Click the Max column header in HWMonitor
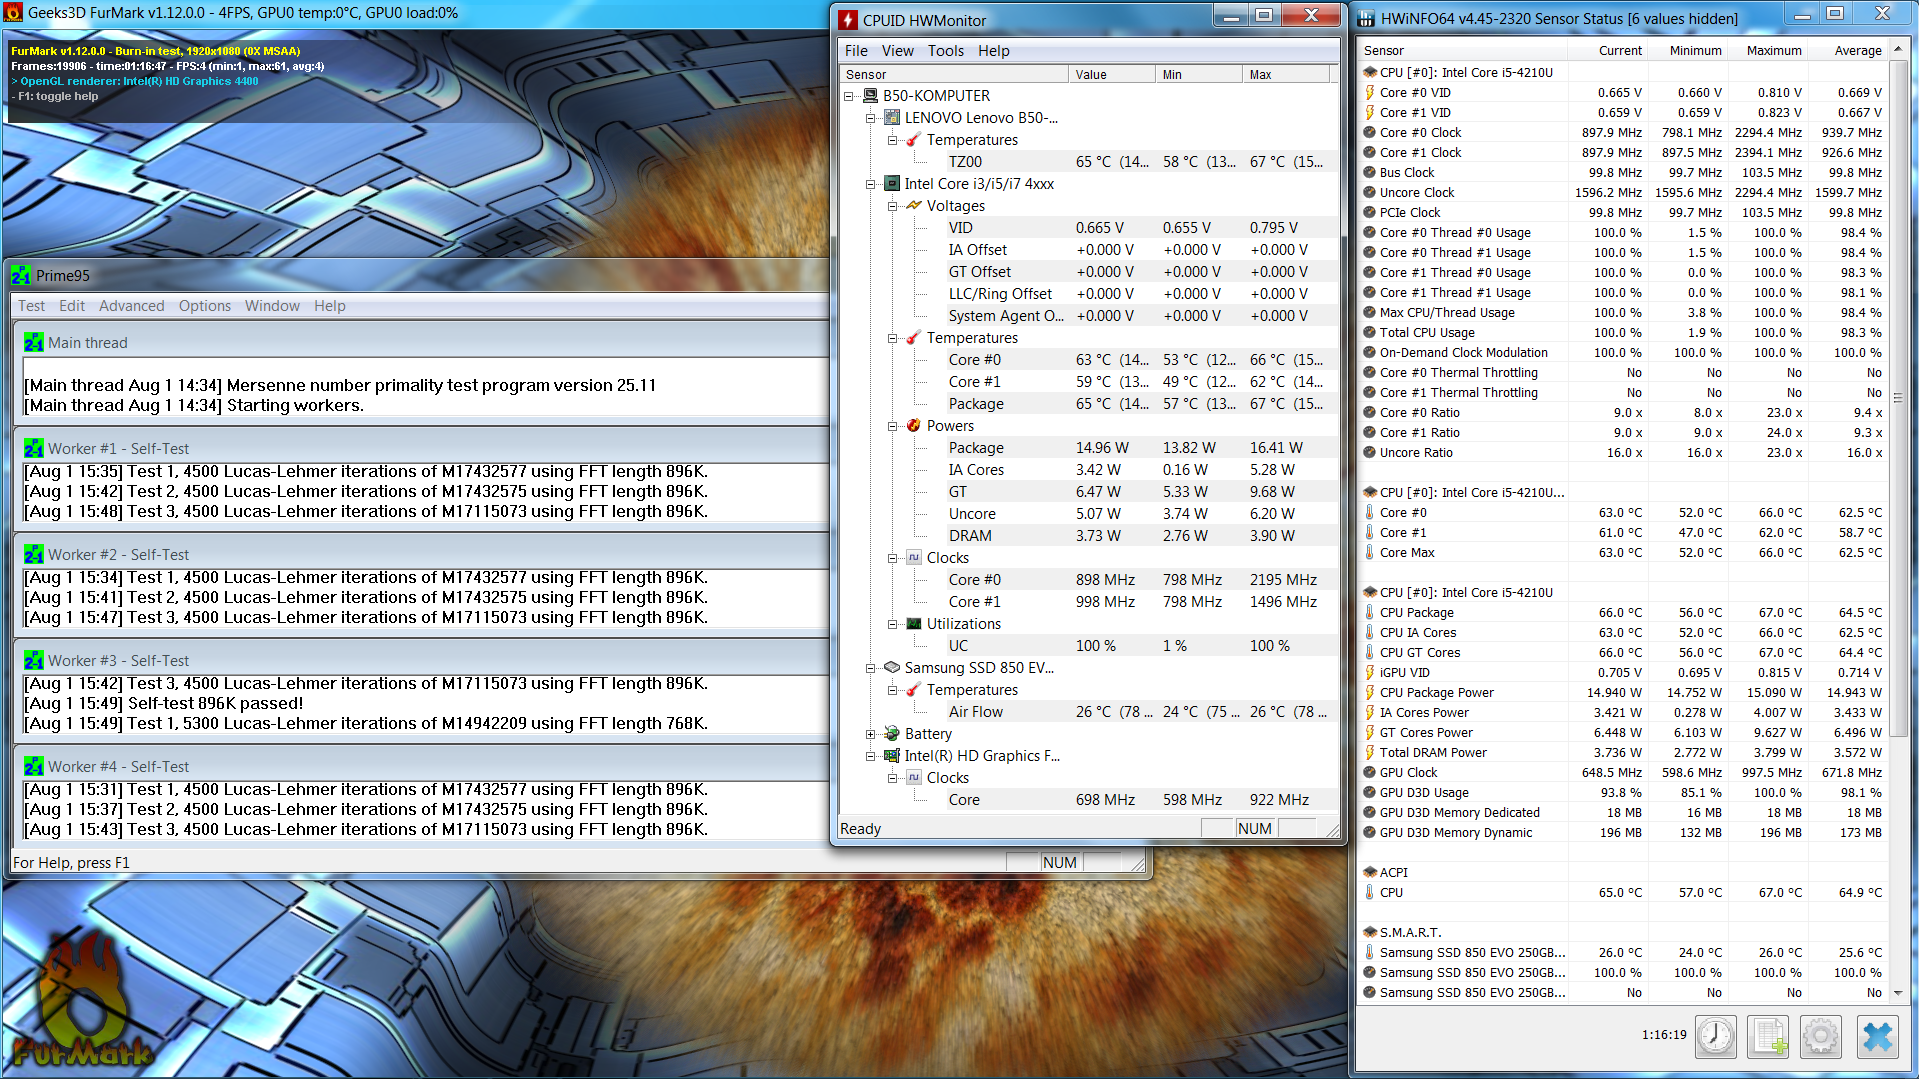Screen dimensions: 1919x1079 [1286, 75]
